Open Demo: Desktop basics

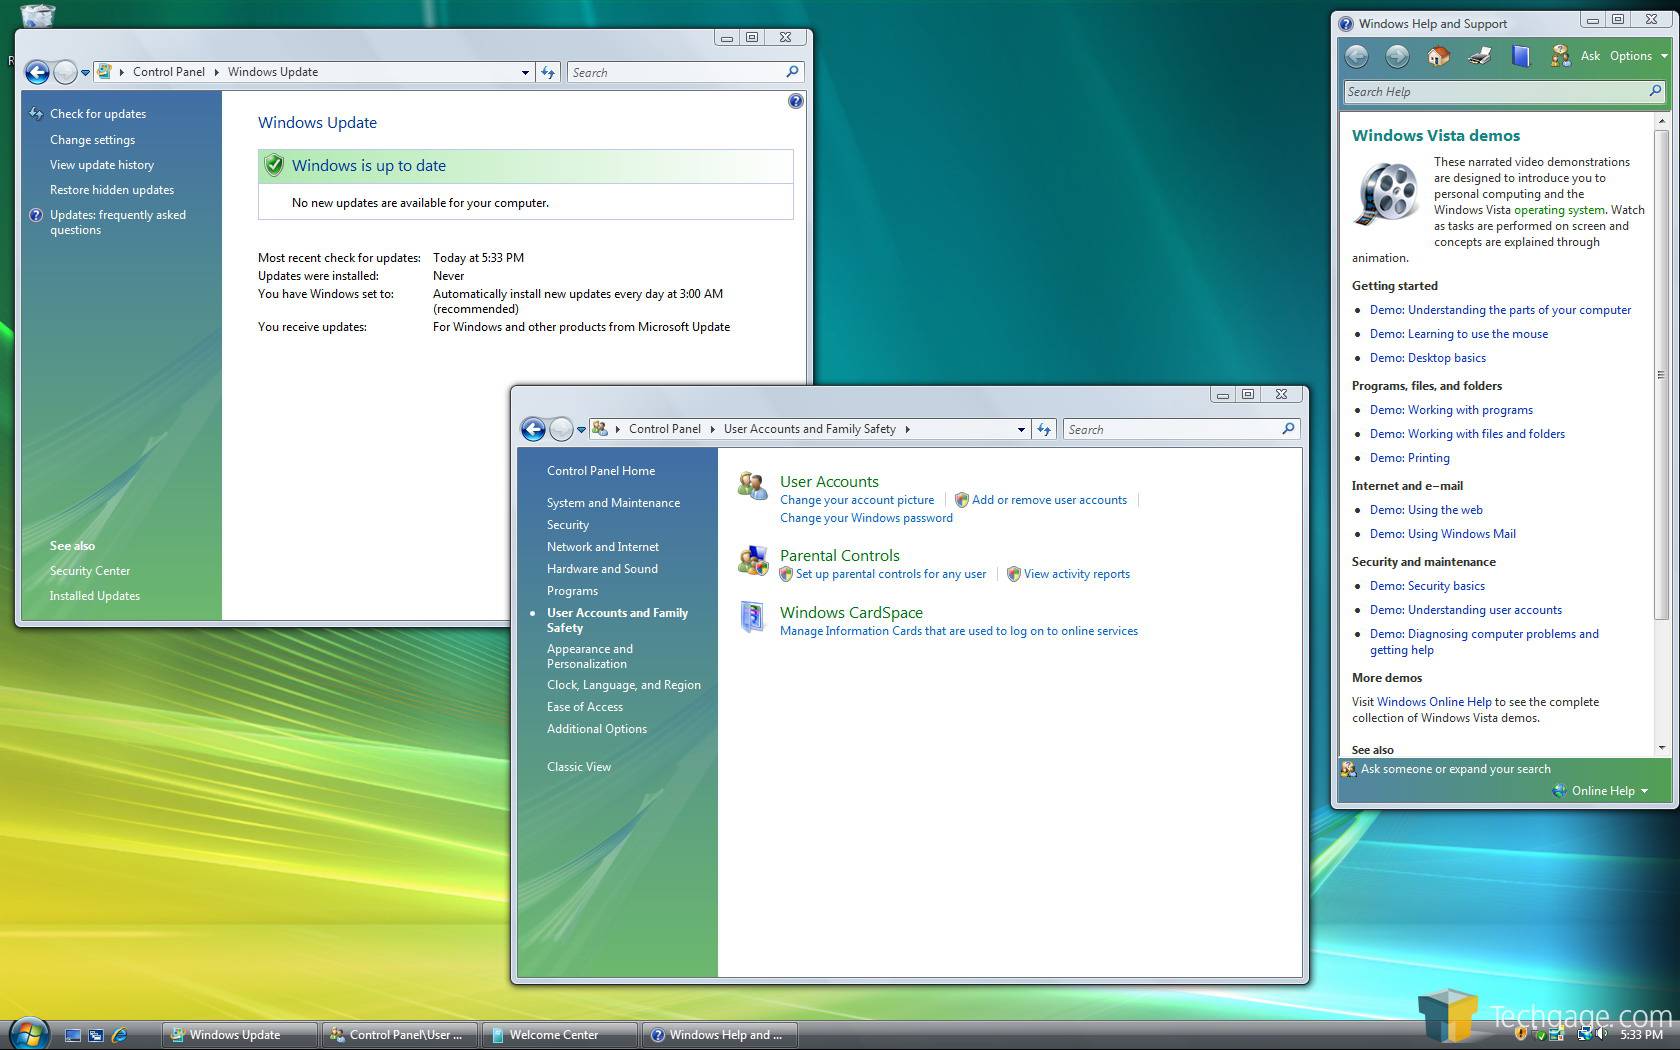point(1427,358)
